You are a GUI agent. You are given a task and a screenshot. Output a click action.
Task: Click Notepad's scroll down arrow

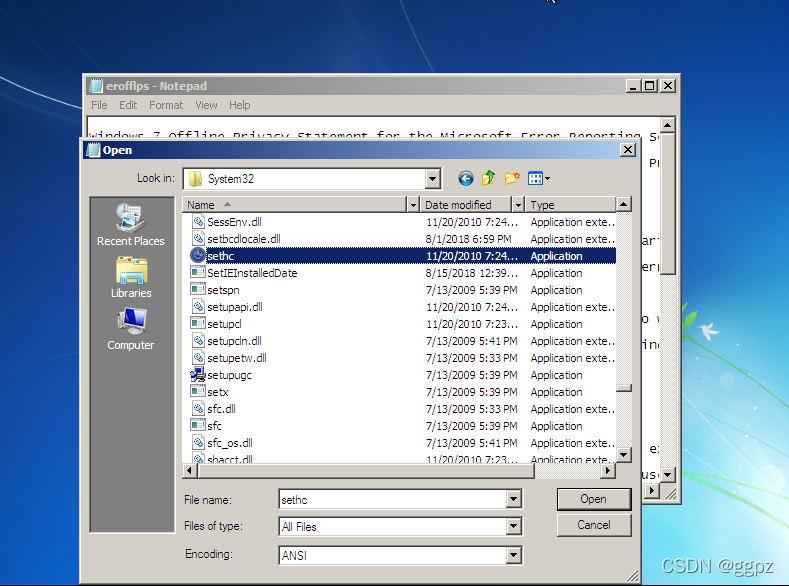668,475
